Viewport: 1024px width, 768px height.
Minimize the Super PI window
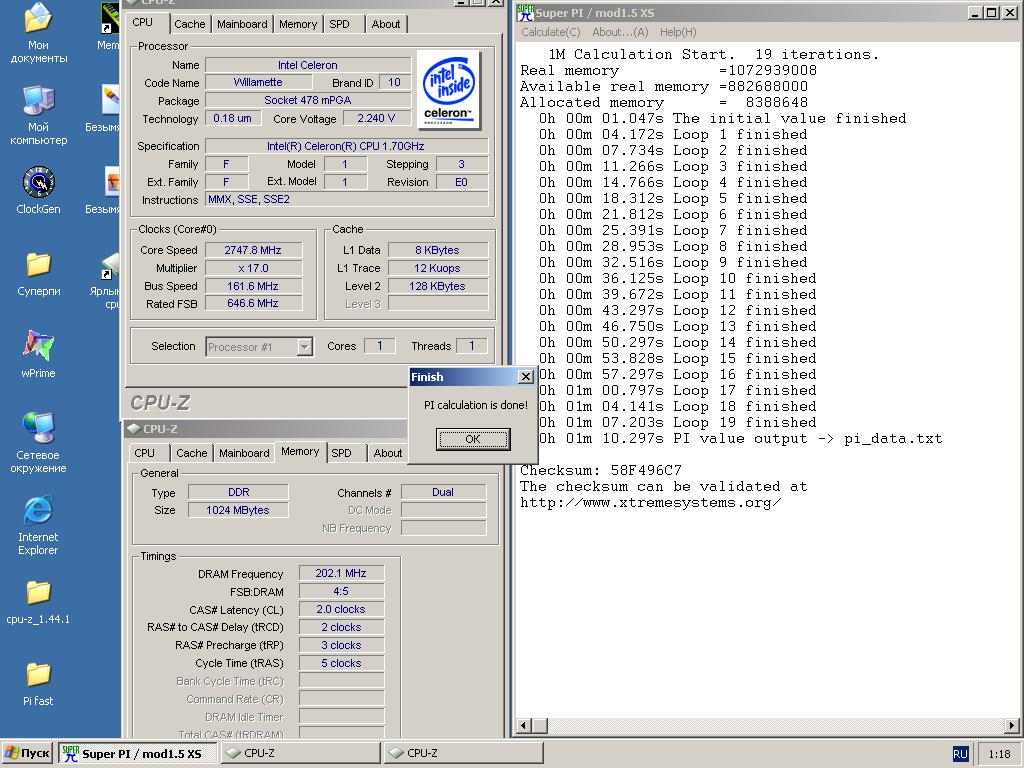click(x=976, y=12)
